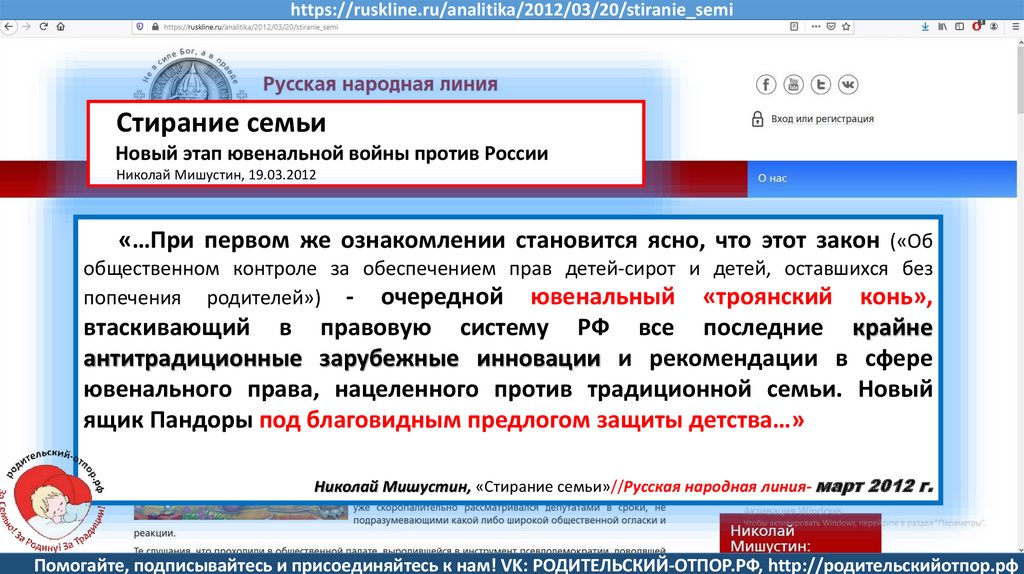Open the library bookmarks and history
This screenshot has height=574, width=1024.
(x=942, y=27)
